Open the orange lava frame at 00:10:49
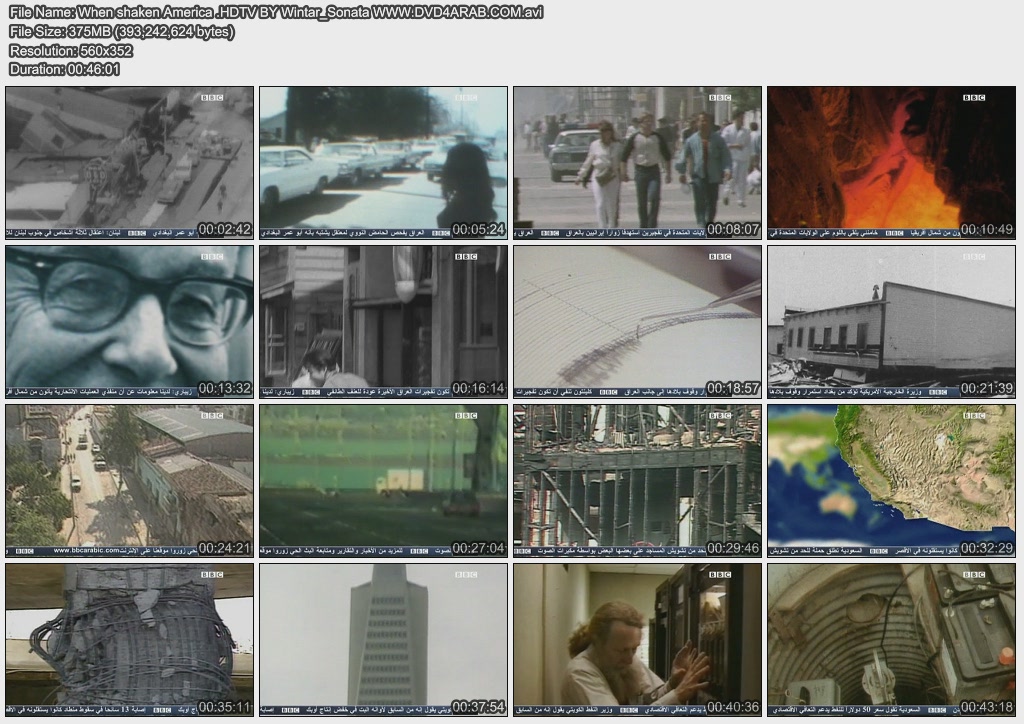Image resolution: width=1024 pixels, height=724 pixels. tap(891, 162)
